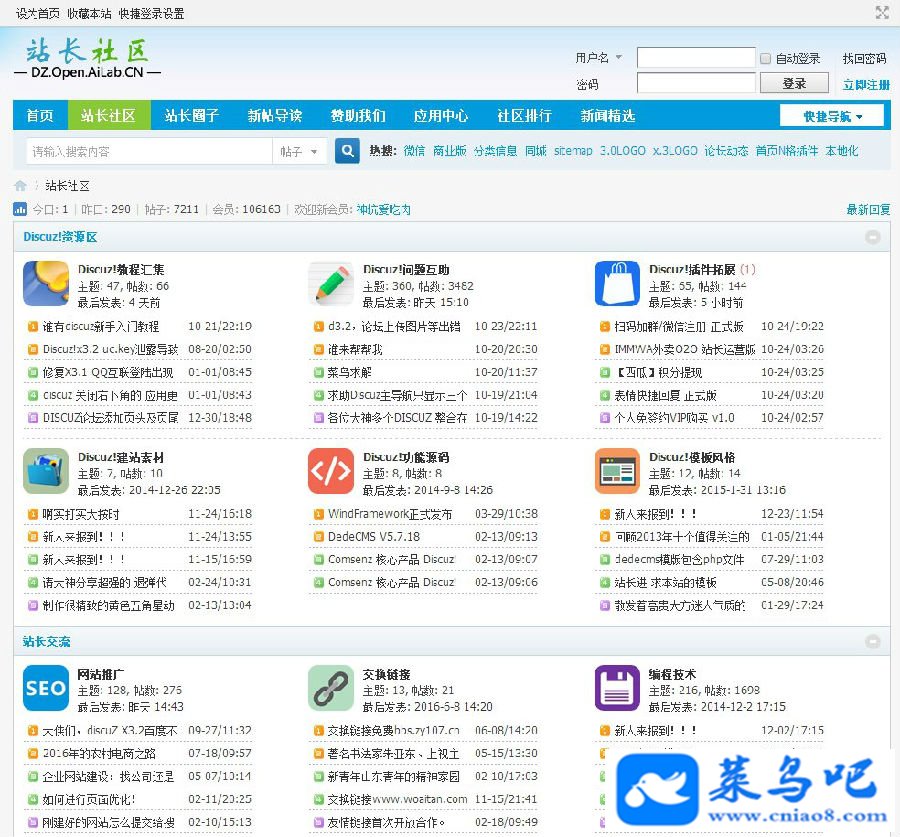Go to the 首页 nav tab
This screenshot has width=900, height=837.
click(40, 115)
